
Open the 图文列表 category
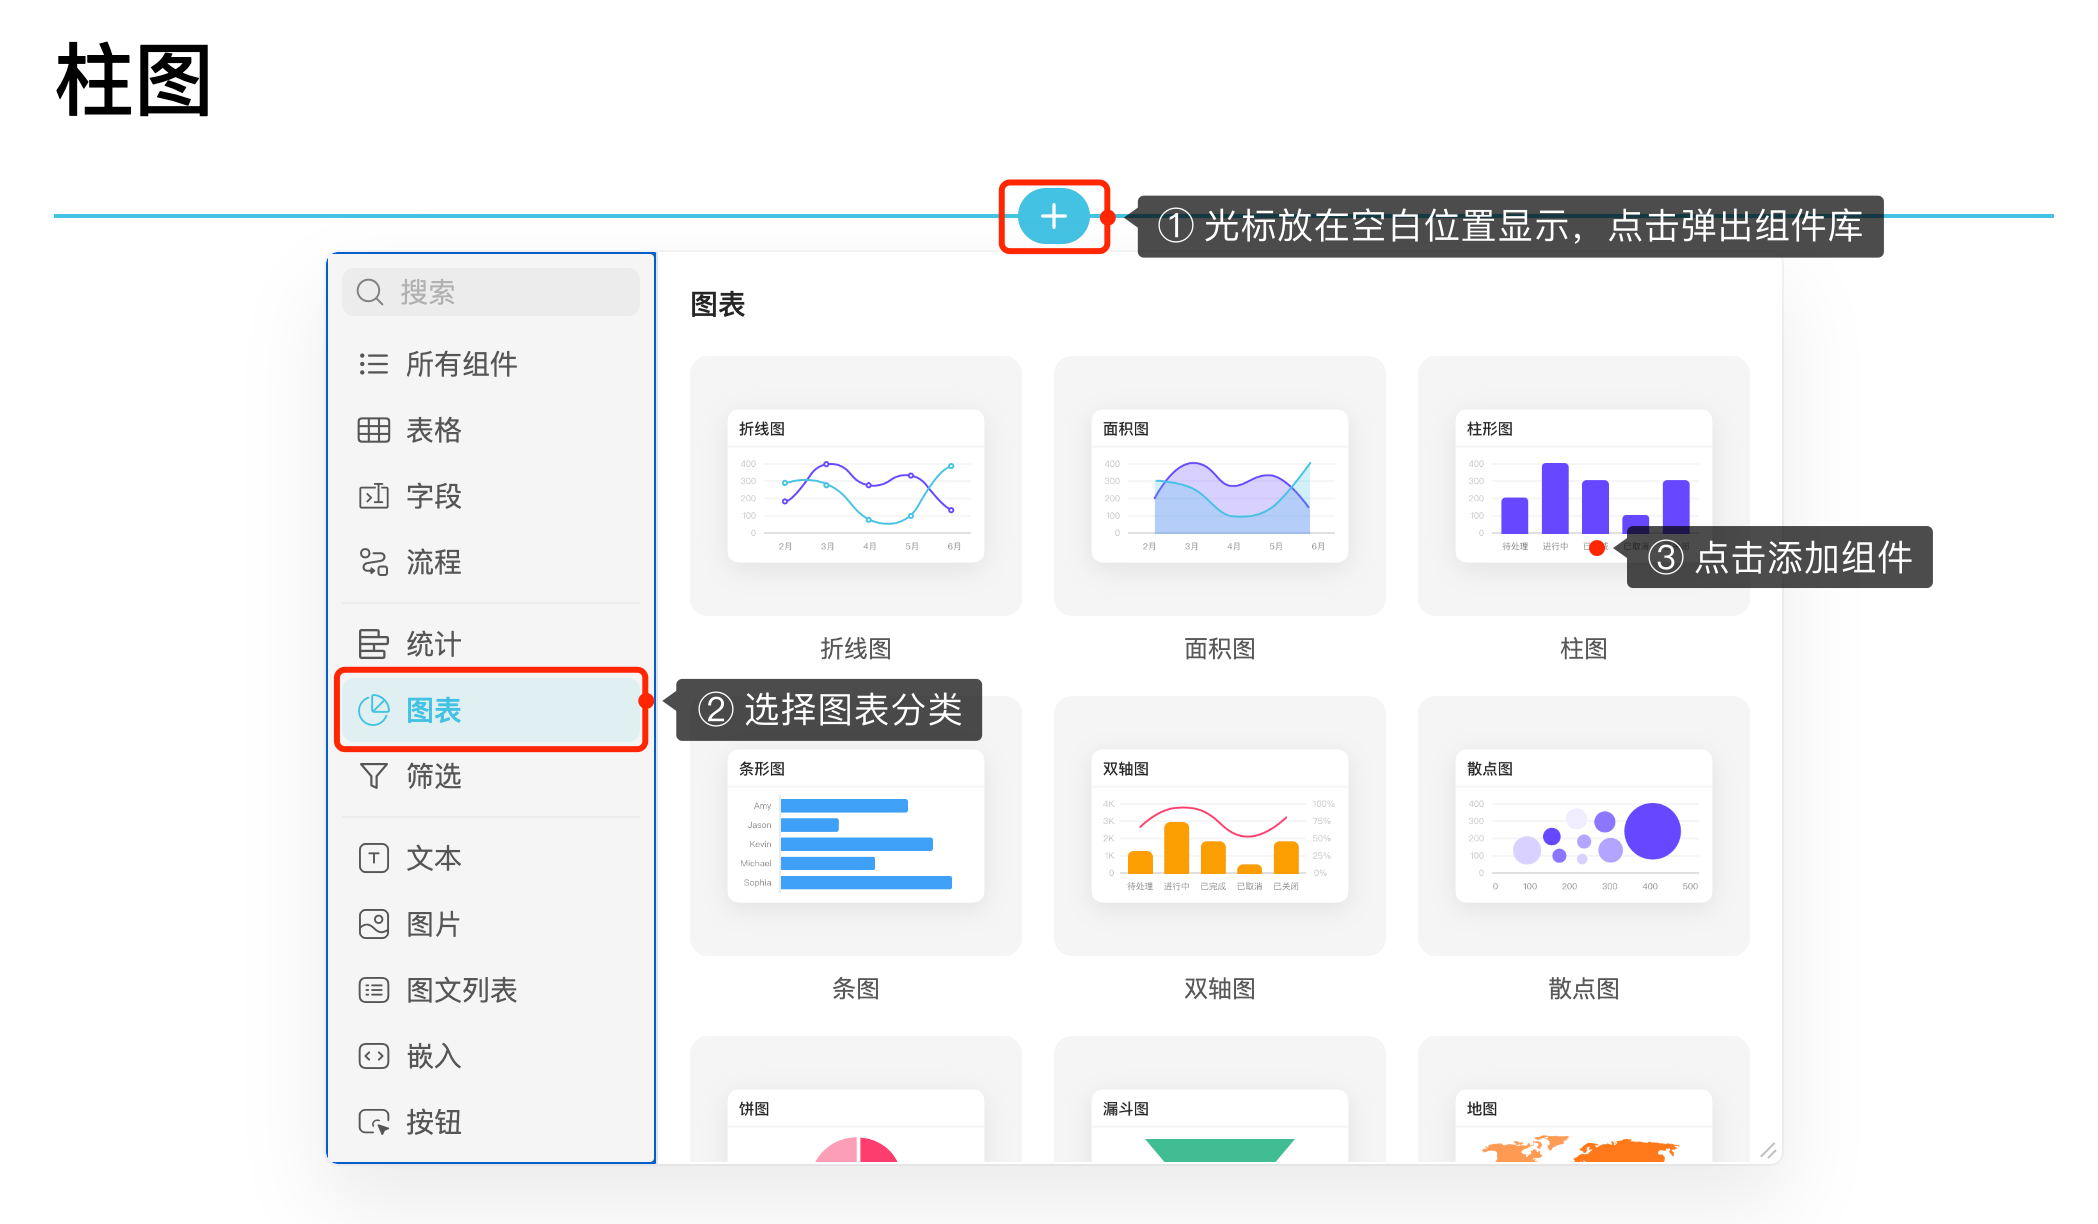click(462, 990)
